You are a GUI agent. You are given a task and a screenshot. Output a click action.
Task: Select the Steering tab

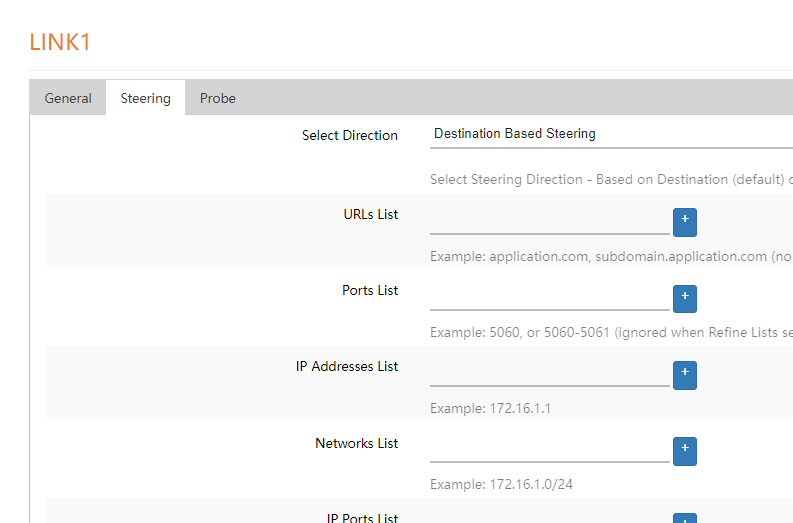(x=145, y=98)
